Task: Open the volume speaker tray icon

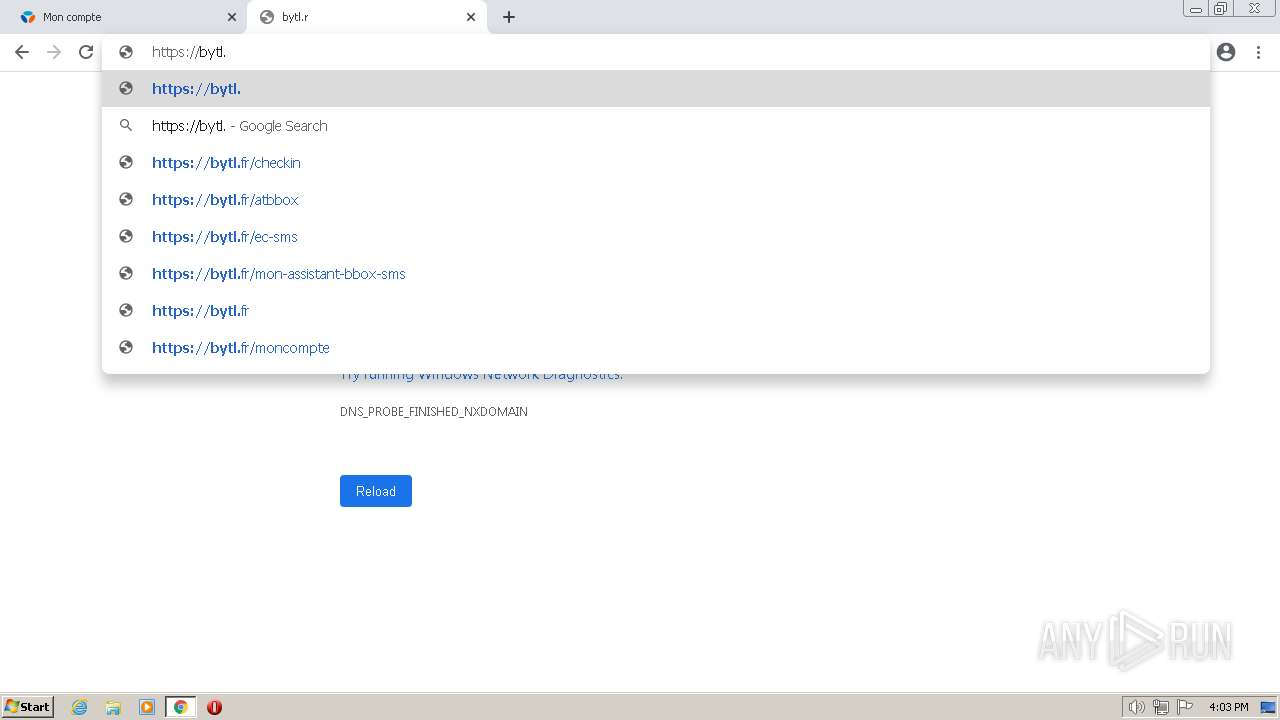Action: 1136,707
